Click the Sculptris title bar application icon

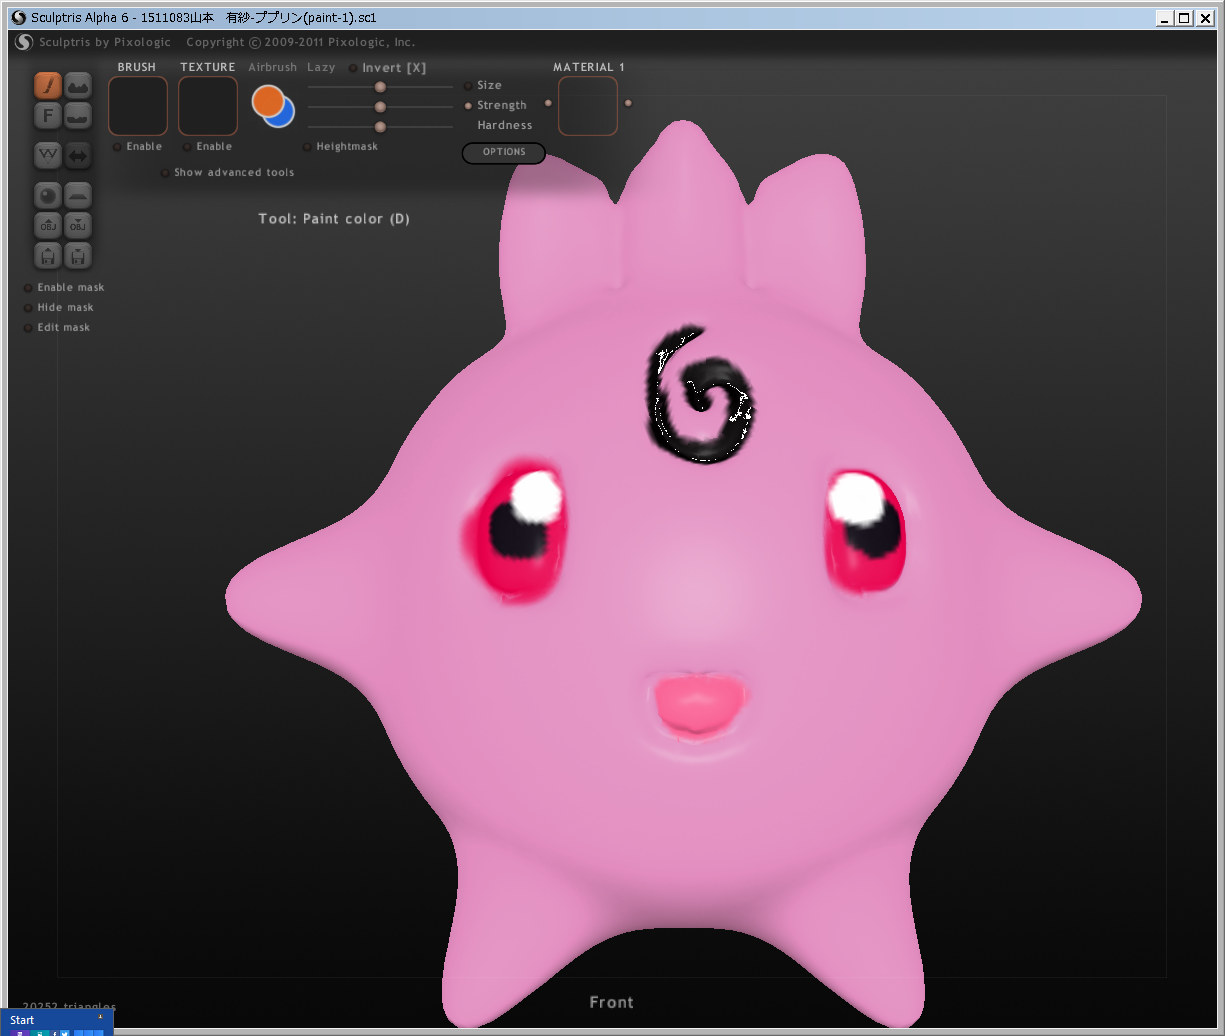[18, 17]
